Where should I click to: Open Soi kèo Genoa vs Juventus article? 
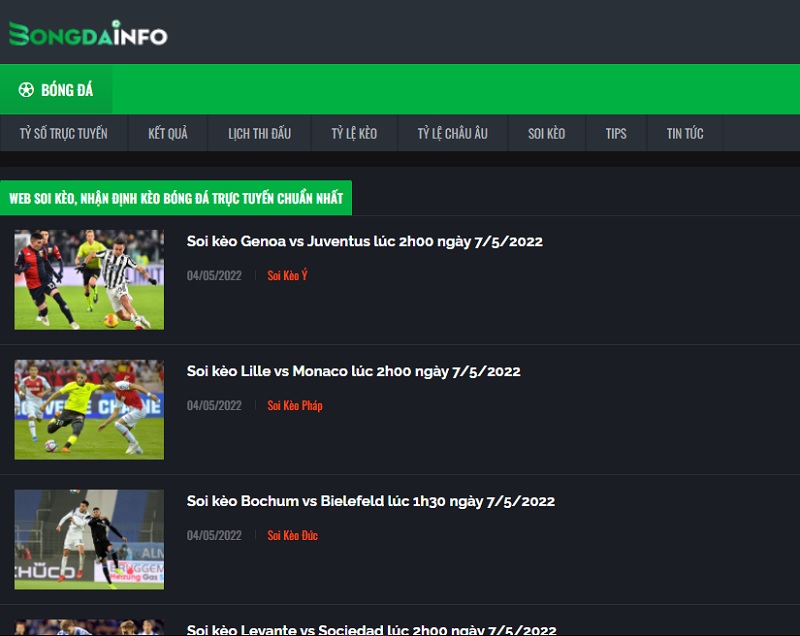tap(364, 241)
